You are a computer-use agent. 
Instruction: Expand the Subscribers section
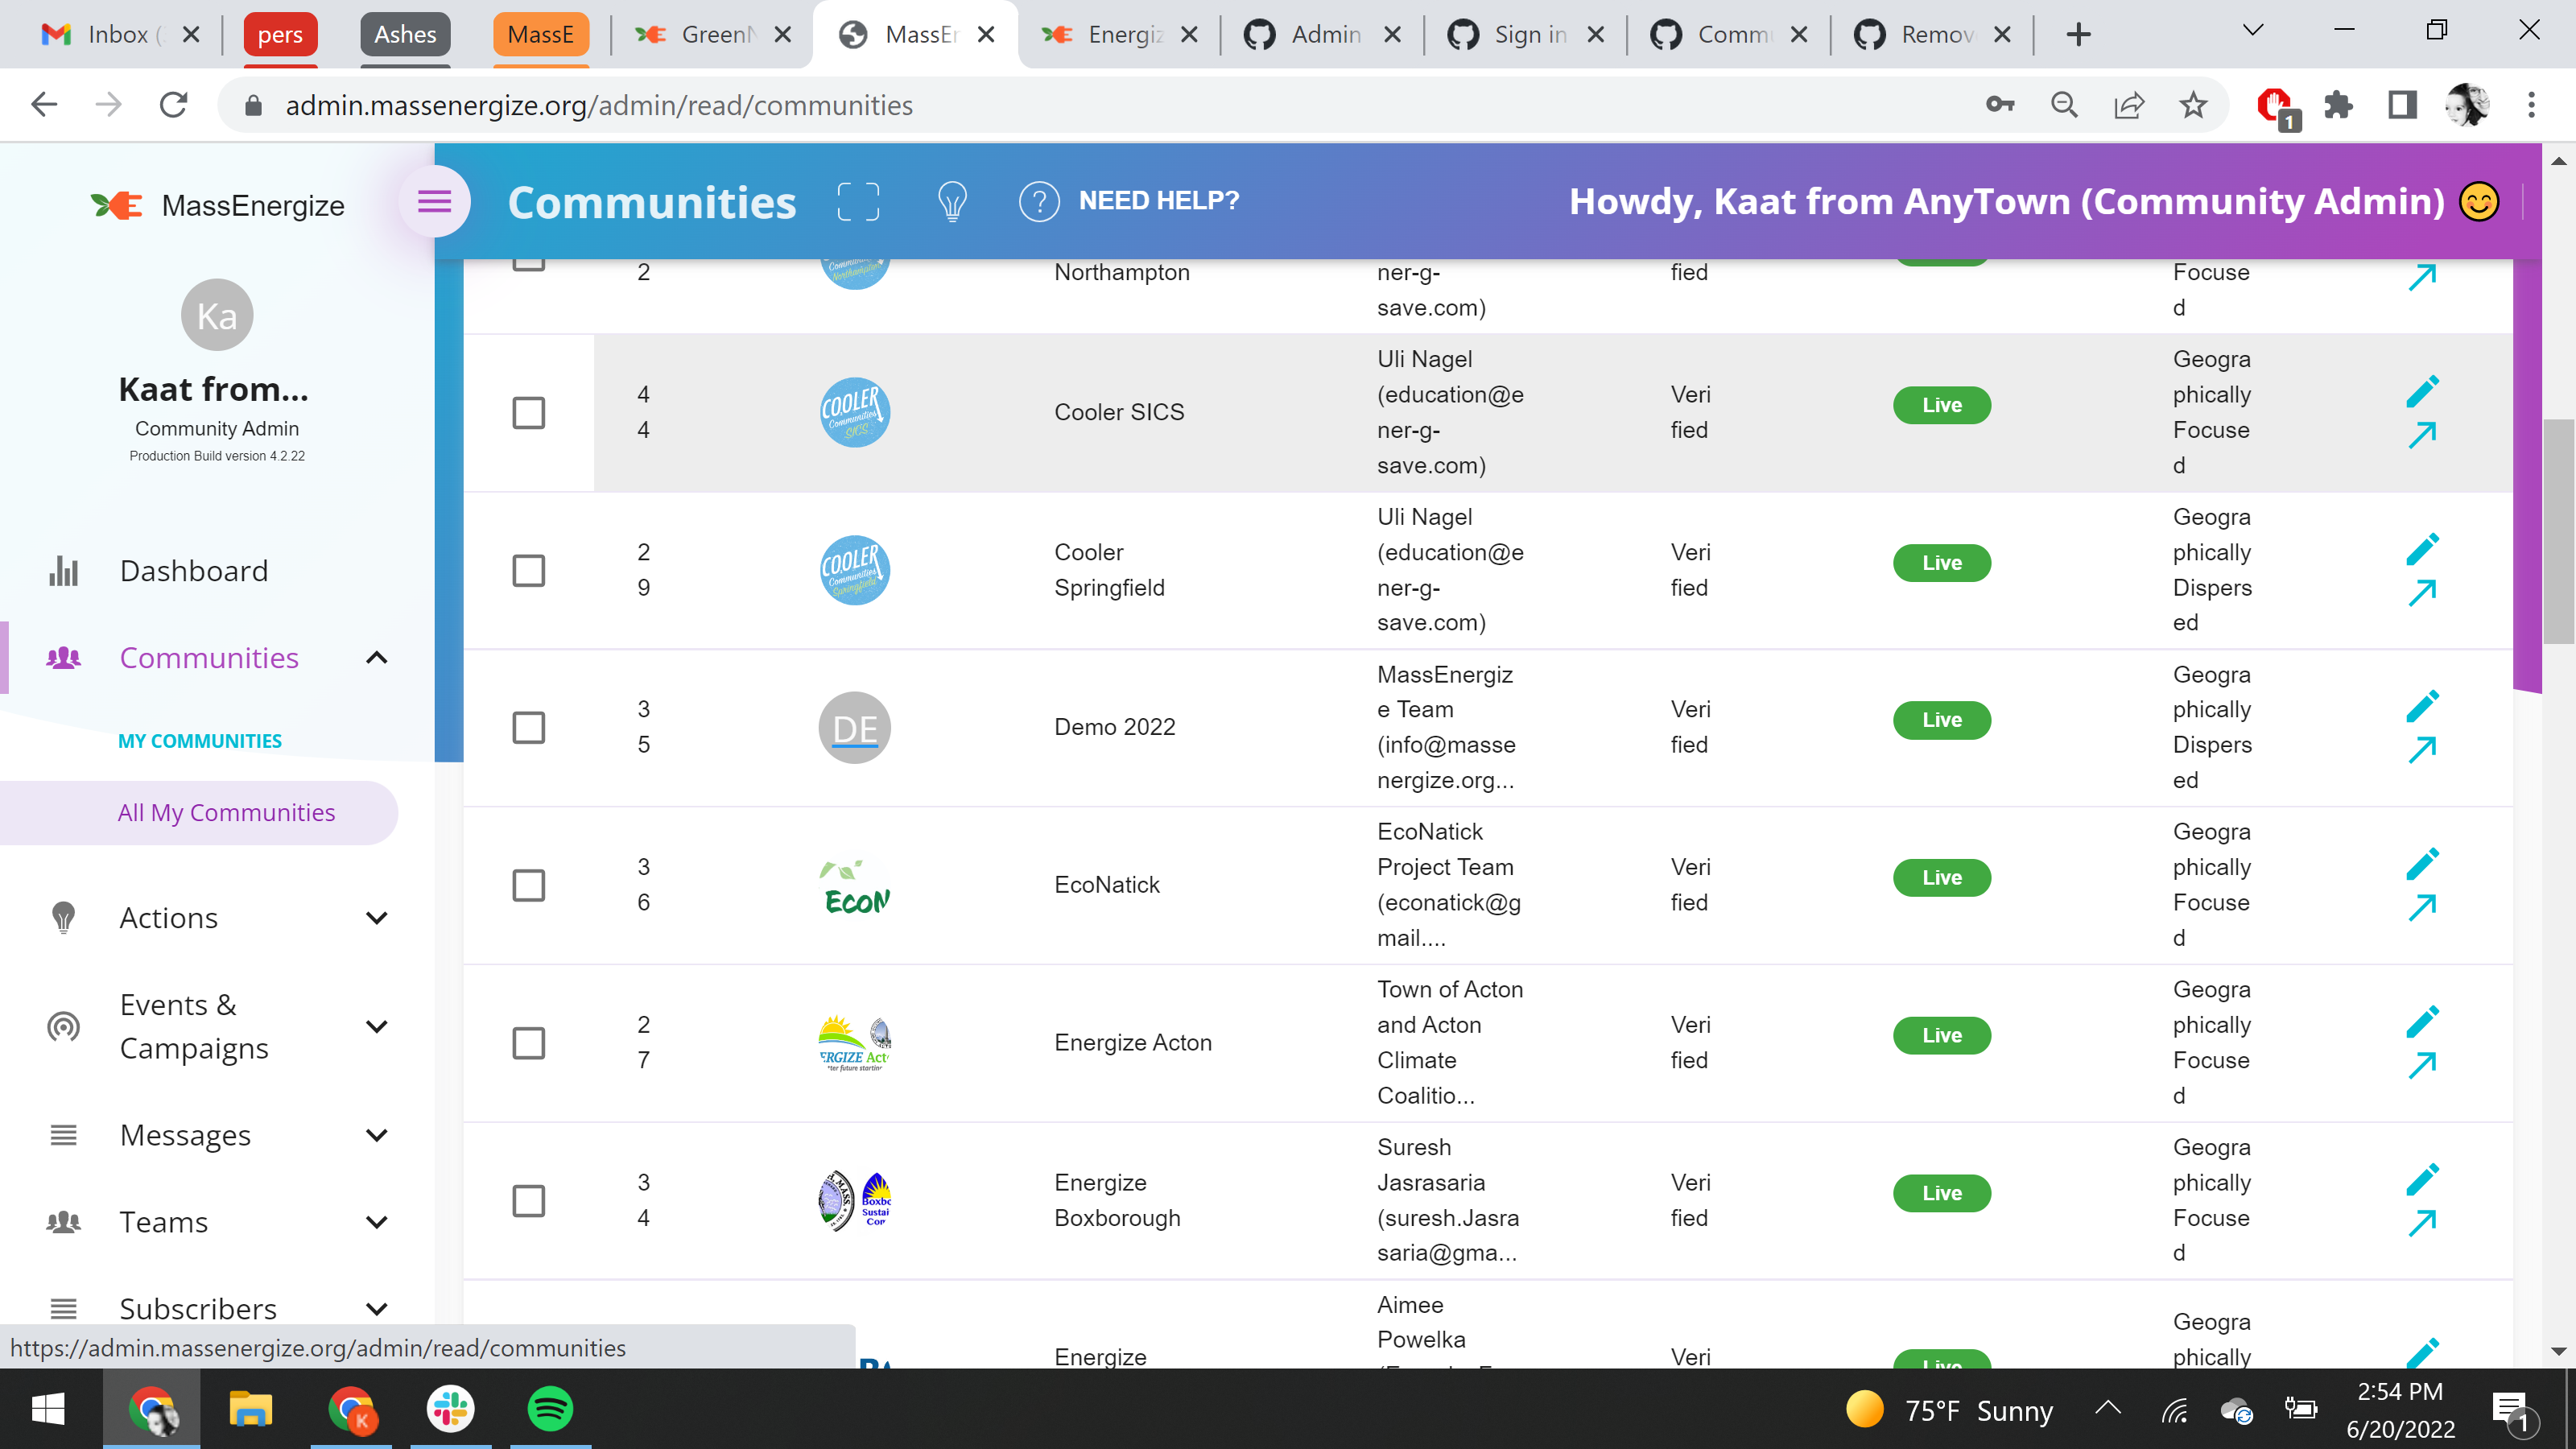pyautogui.click(x=376, y=1308)
